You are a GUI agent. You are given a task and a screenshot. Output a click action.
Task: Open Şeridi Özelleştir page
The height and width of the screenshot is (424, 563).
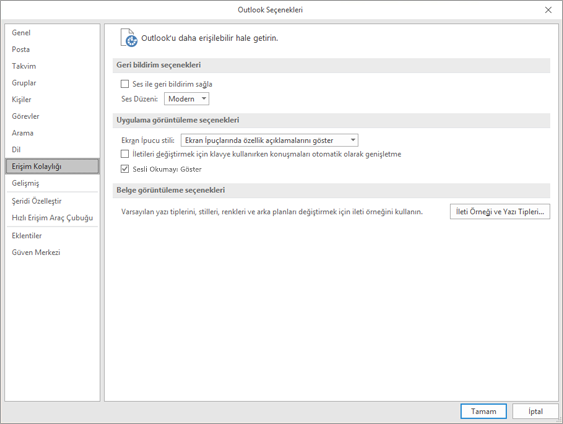[52, 201]
